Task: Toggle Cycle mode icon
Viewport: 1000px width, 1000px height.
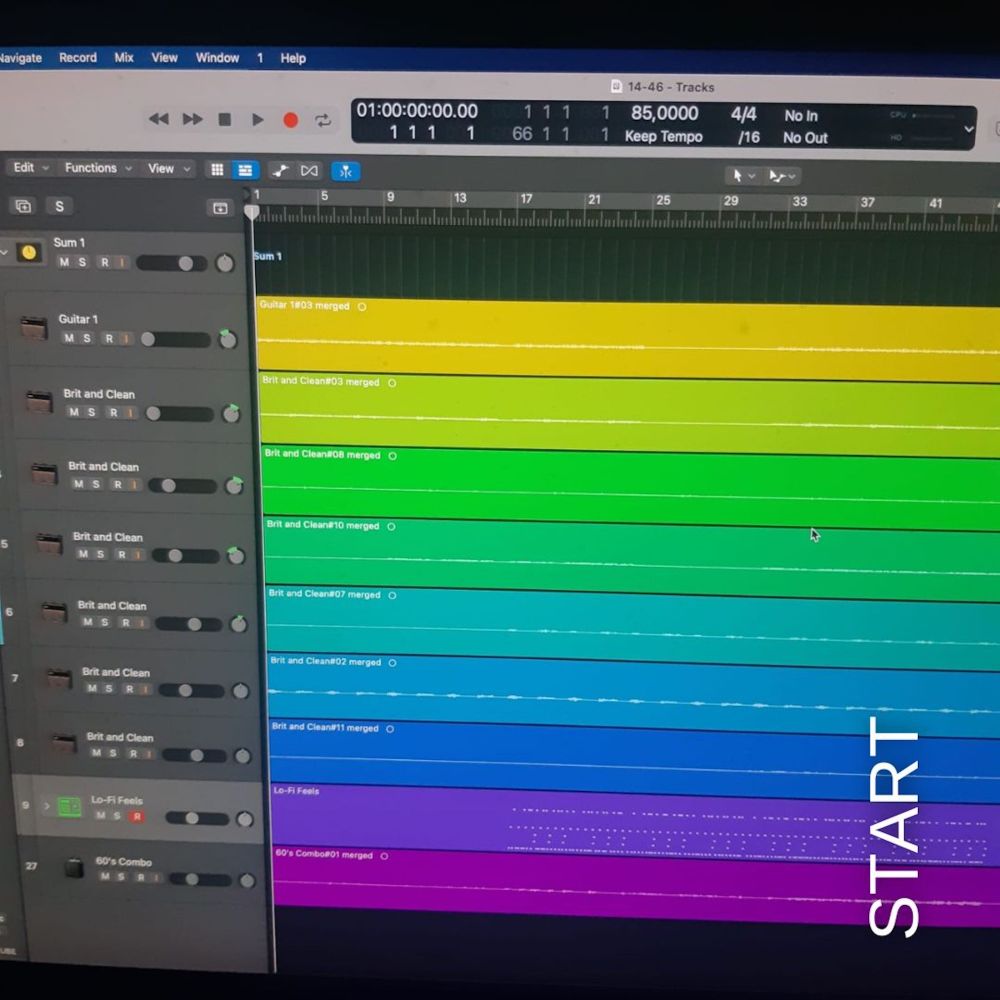Action: point(323,121)
